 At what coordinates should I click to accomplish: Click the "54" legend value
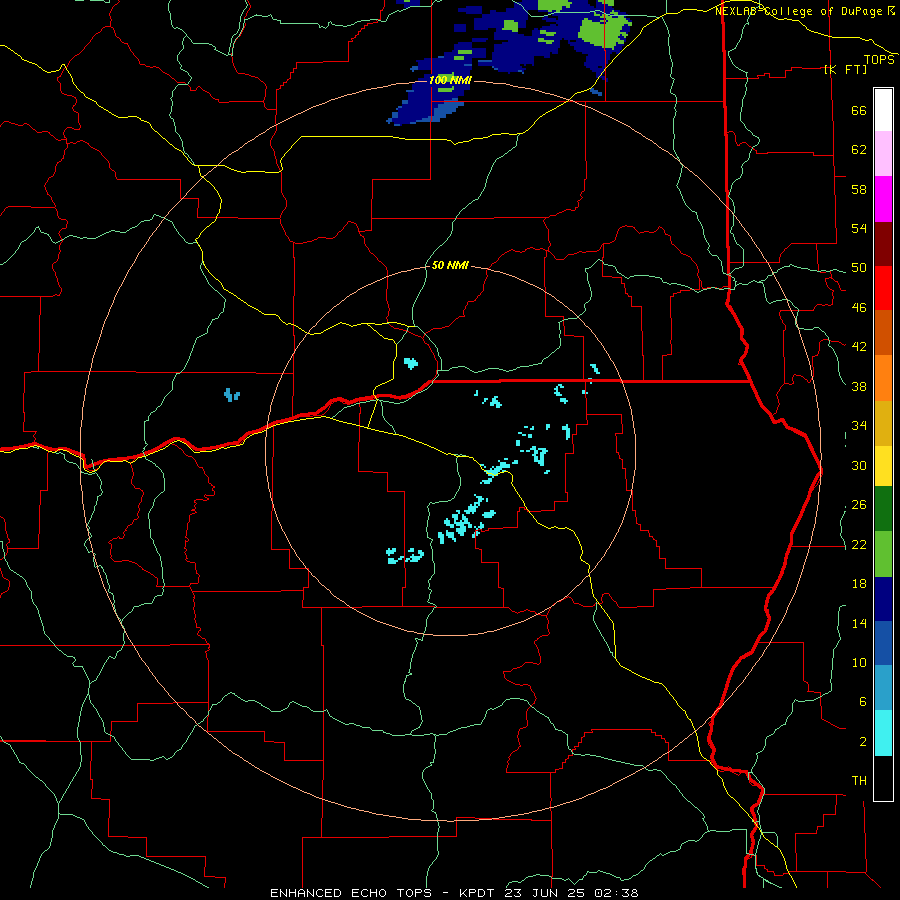tap(859, 228)
